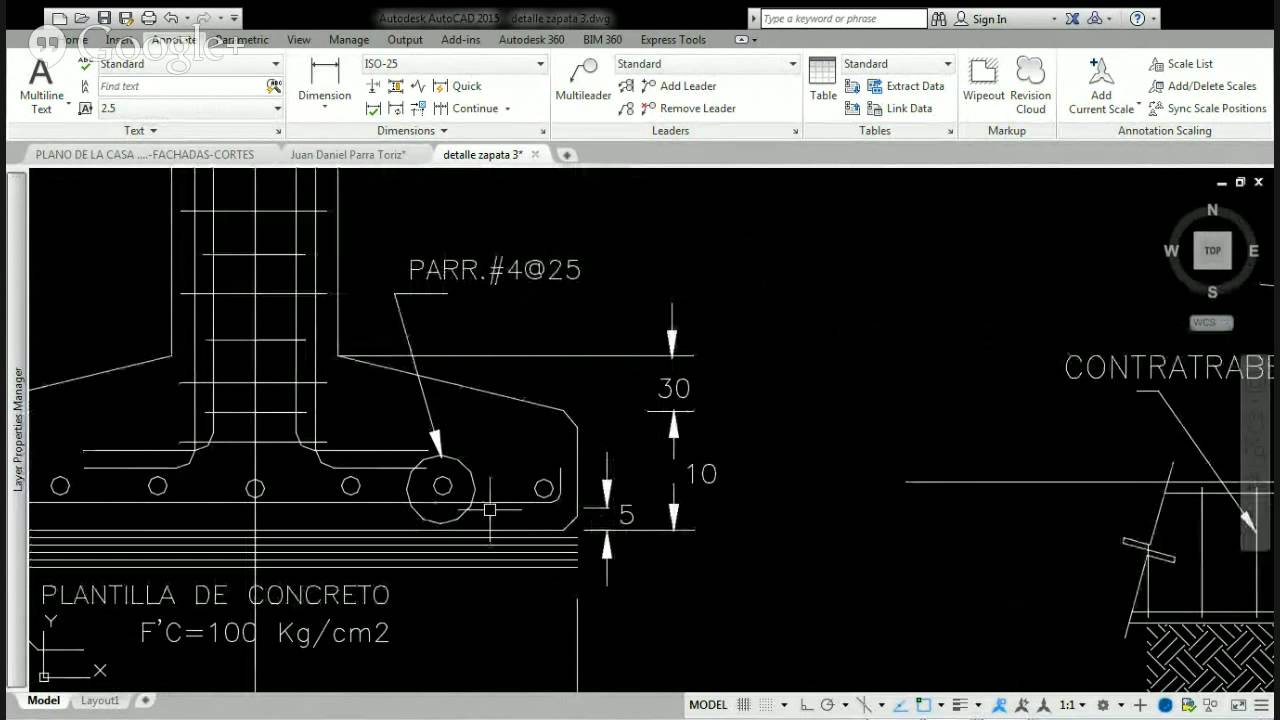This screenshot has width=1280, height=720.
Task: Open the 1:1 annotation scale dropdown
Action: (x=1073, y=705)
